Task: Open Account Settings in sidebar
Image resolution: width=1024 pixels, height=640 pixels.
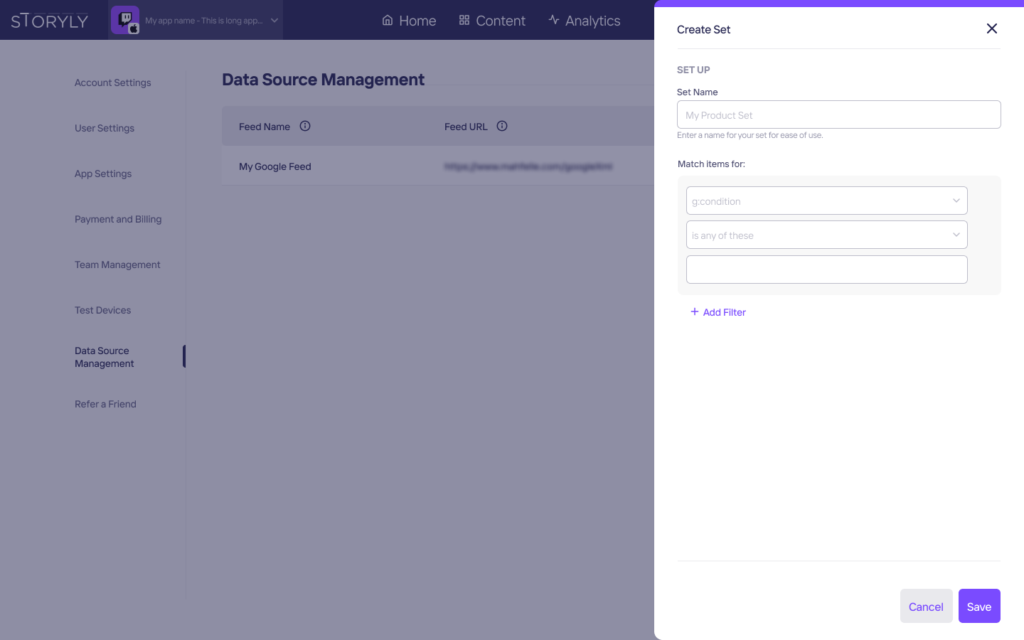Action: [112, 83]
